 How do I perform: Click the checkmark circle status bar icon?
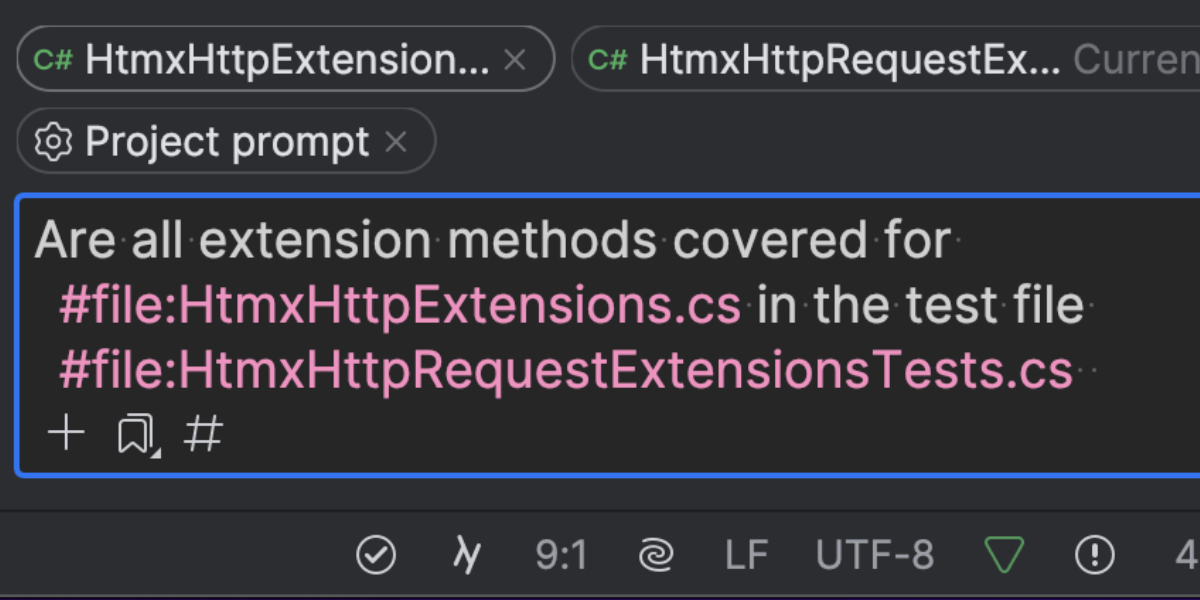(x=376, y=554)
